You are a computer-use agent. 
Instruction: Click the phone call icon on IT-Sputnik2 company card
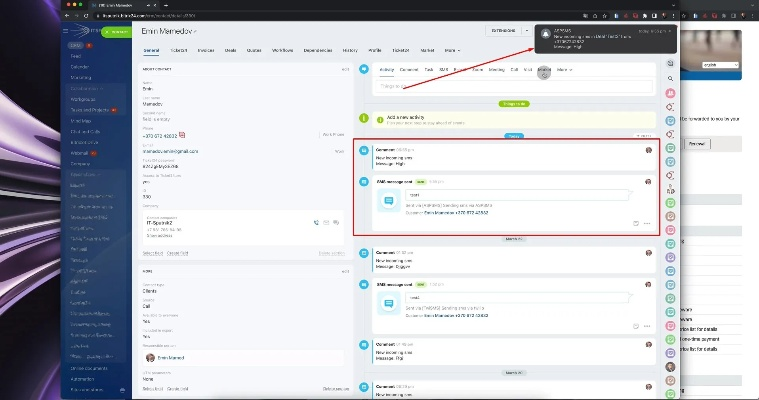tap(316, 222)
